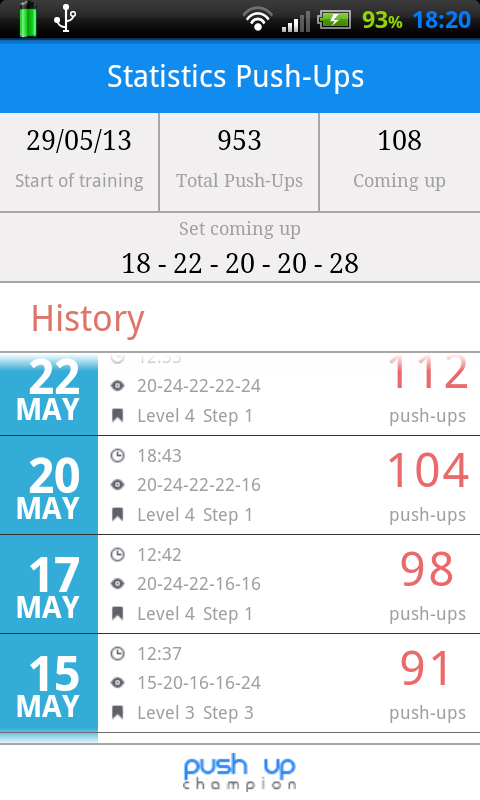This screenshot has height=800, width=480.
Task: Tap the eye icon next to 20-24-22-22-24
Action: click(117, 386)
